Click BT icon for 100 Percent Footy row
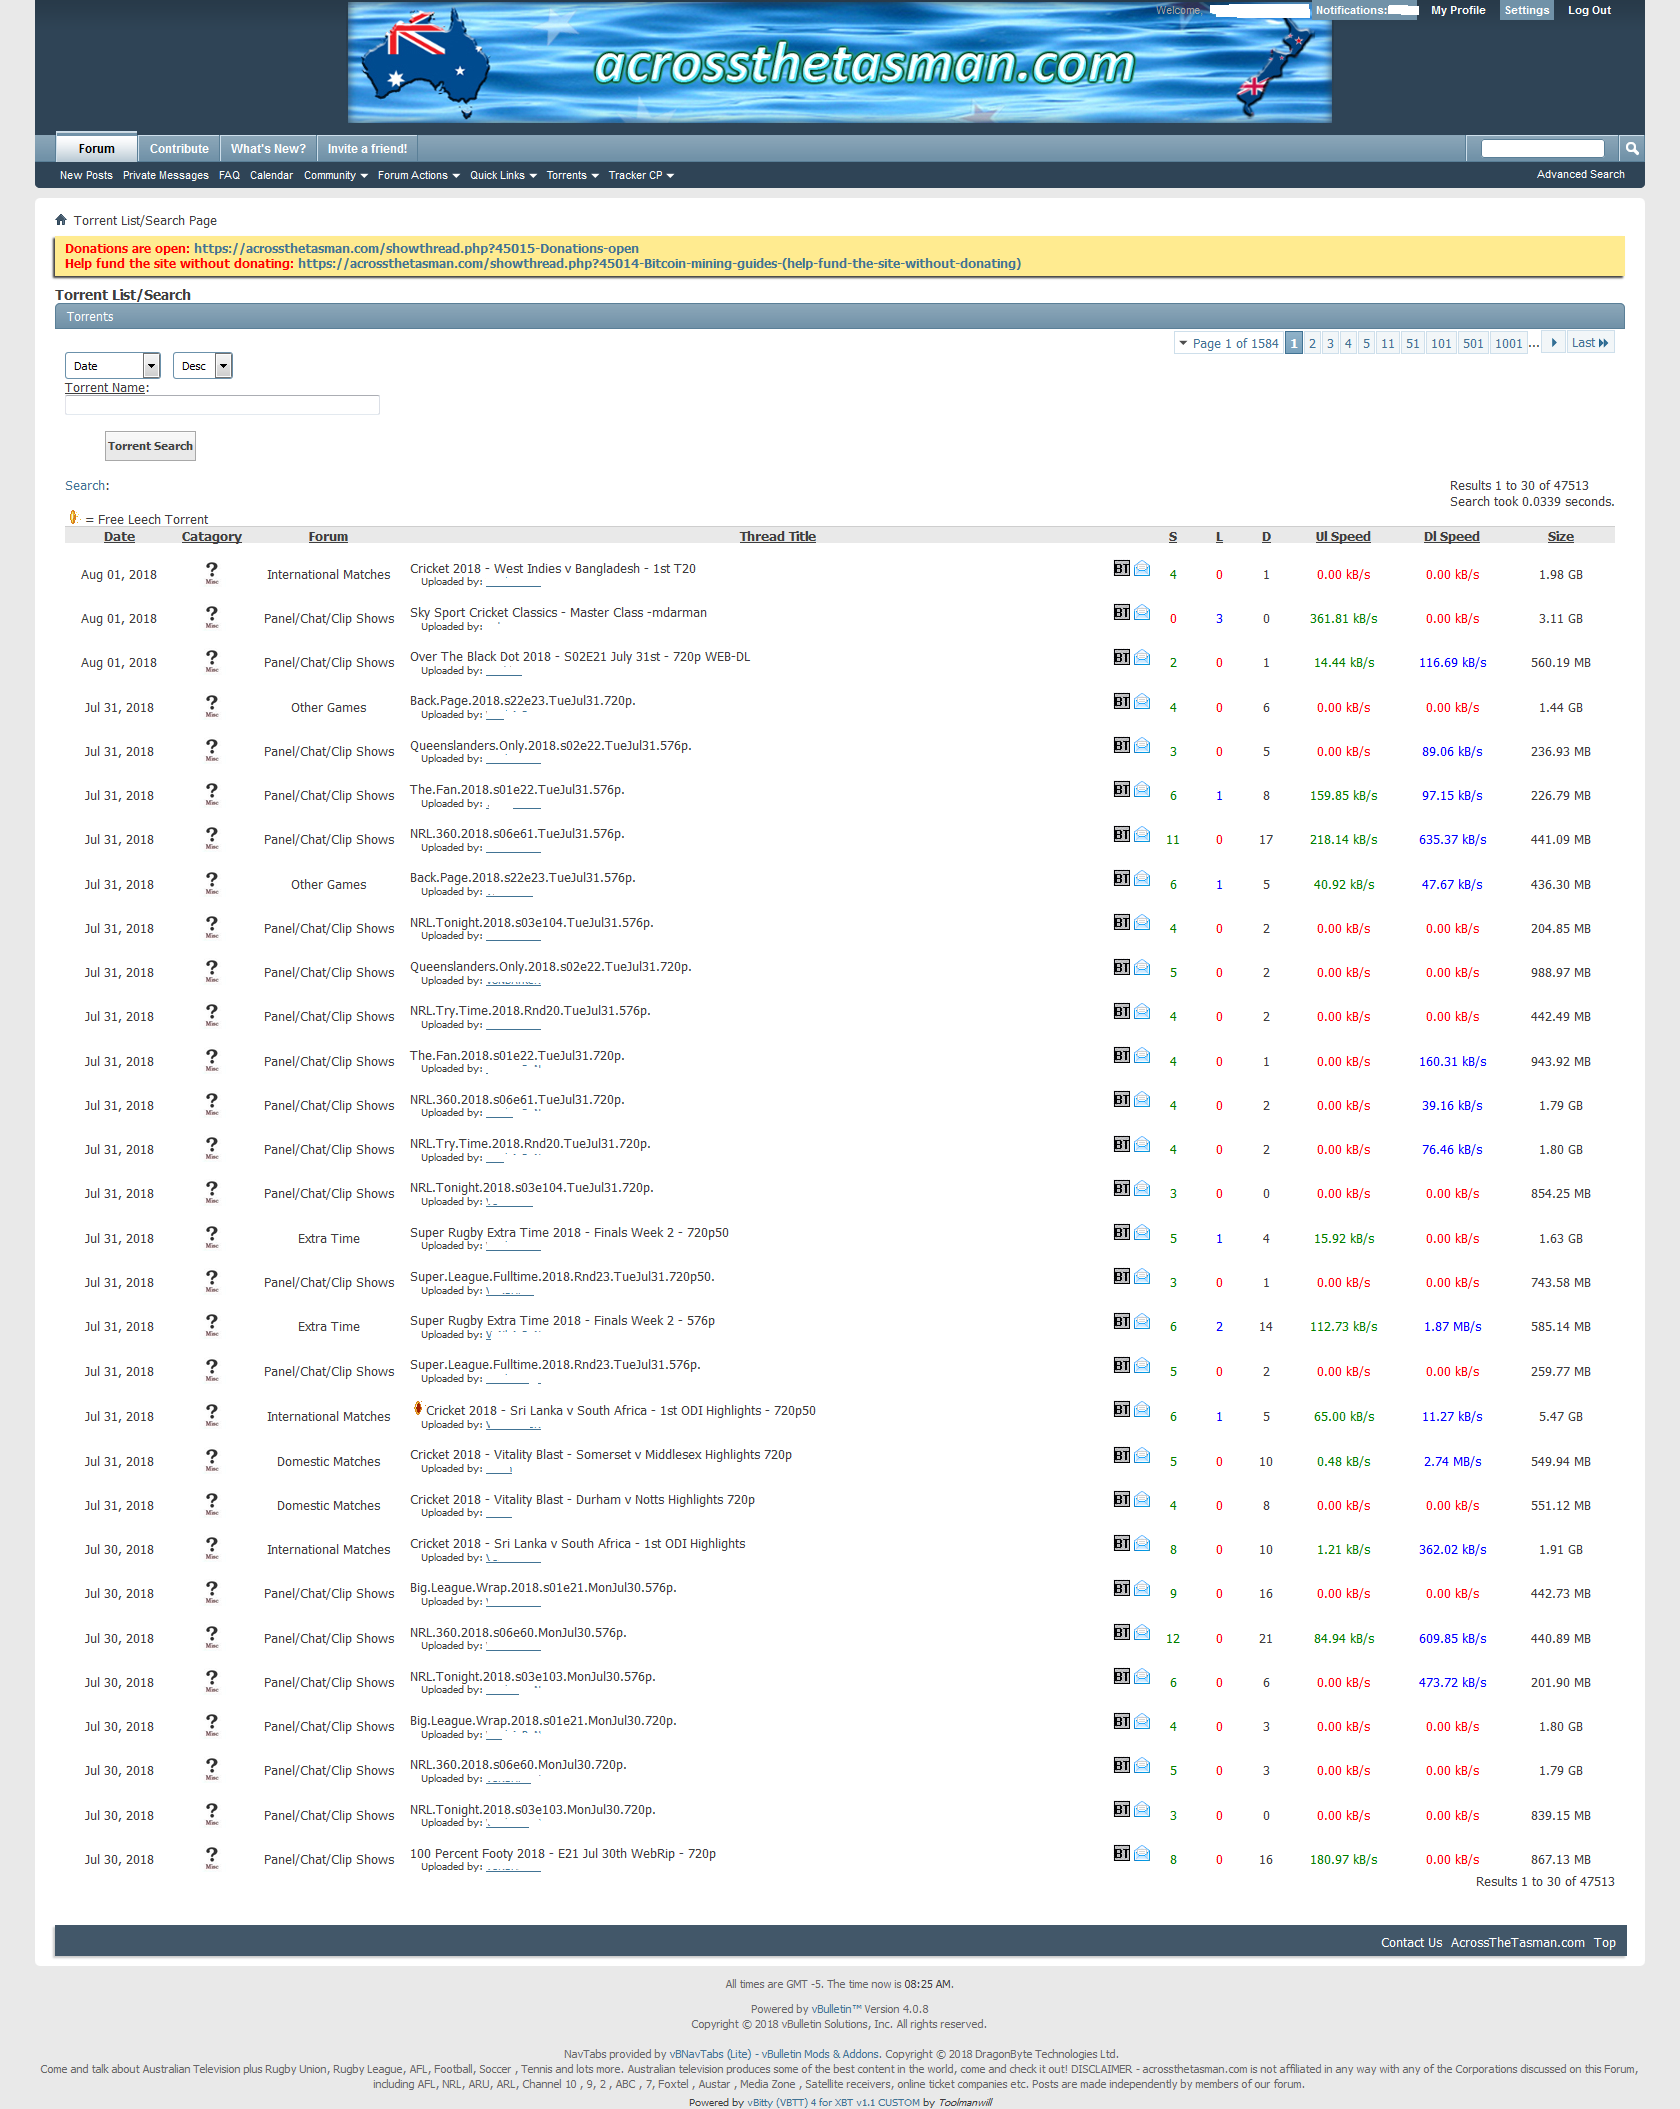 (x=1121, y=1853)
